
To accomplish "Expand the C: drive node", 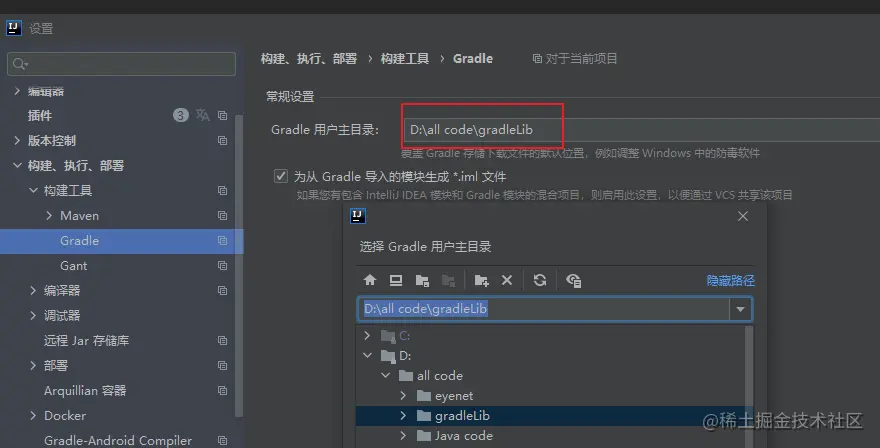I will coord(367,335).
